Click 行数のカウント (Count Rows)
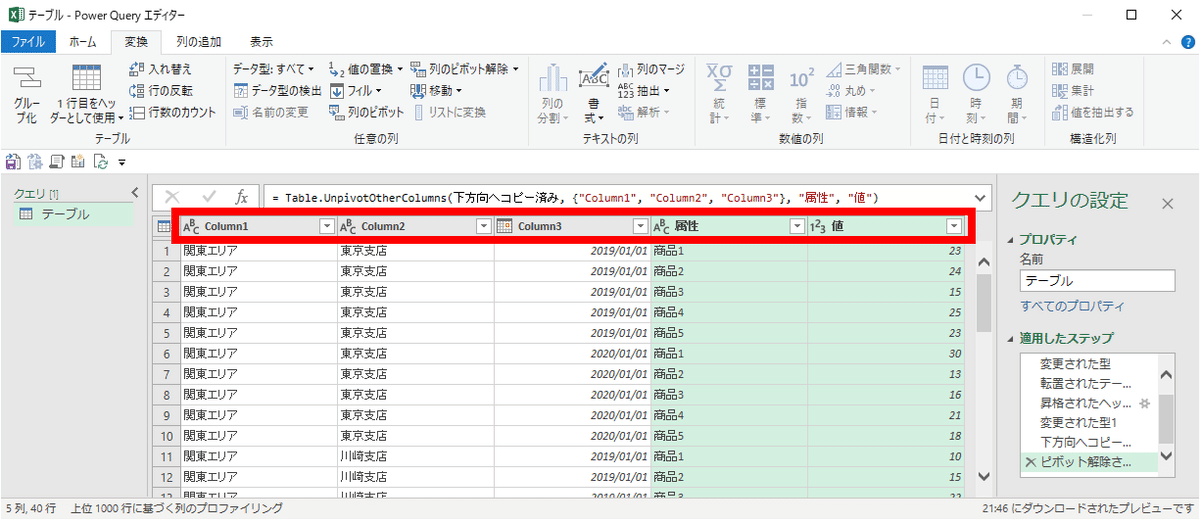The height and width of the screenshot is (520, 1200). click(174, 112)
